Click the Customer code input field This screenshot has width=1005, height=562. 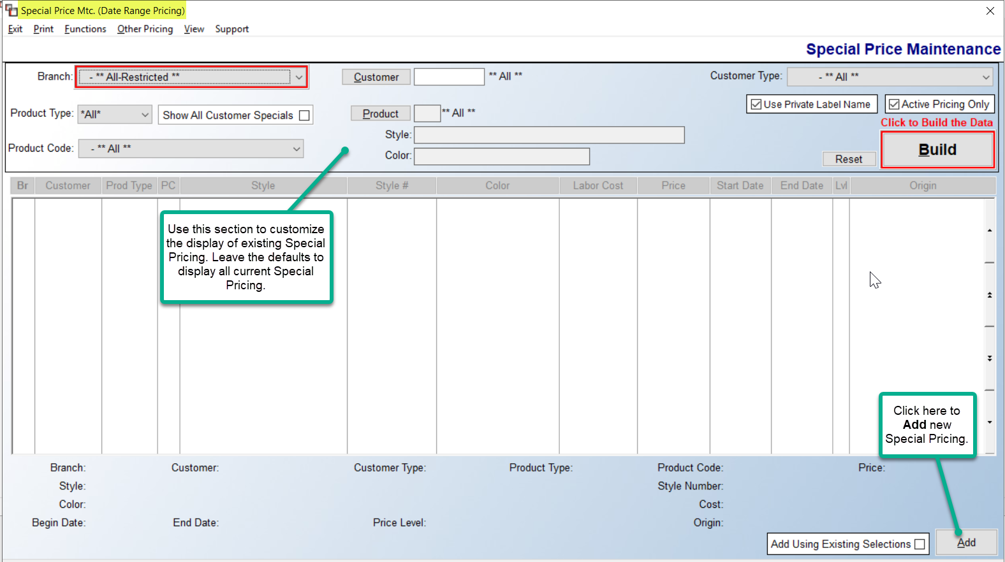click(449, 77)
